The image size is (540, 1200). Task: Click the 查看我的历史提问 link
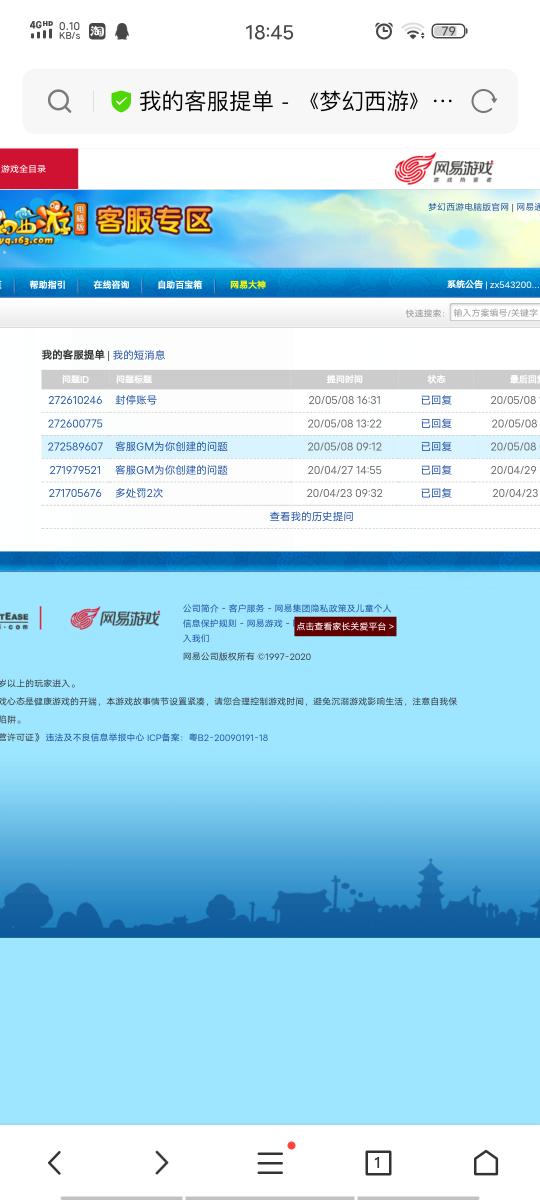click(311, 517)
